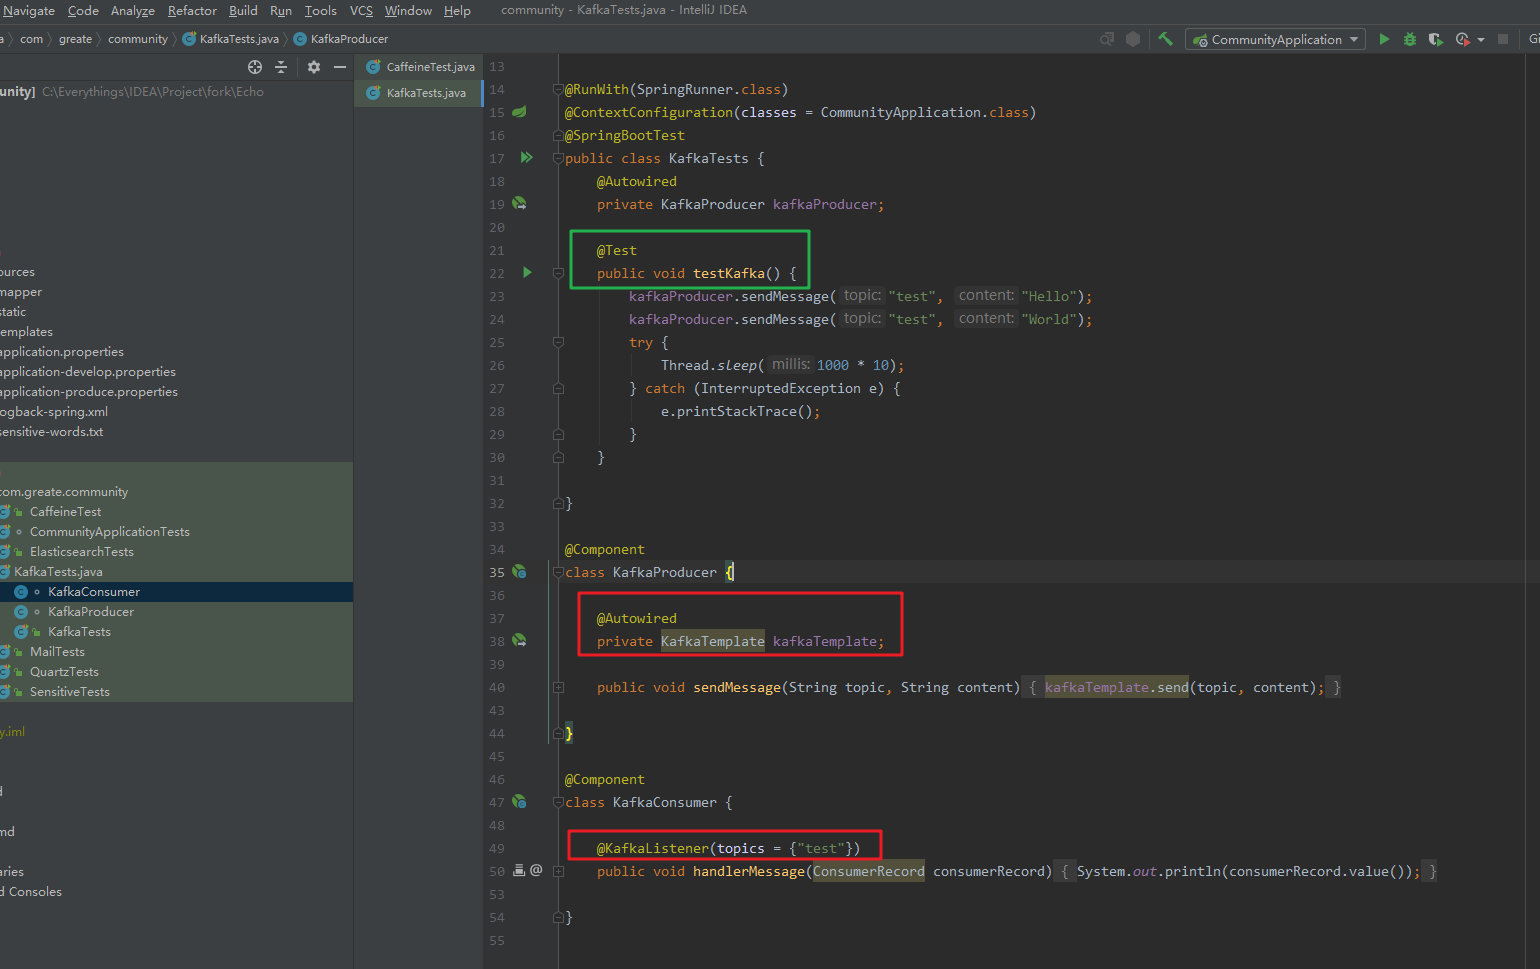Viewport: 1540px width, 969px height.
Task: Collapse the try block fold at line 25
Action: pyautogui.click(x=558, y=342)
